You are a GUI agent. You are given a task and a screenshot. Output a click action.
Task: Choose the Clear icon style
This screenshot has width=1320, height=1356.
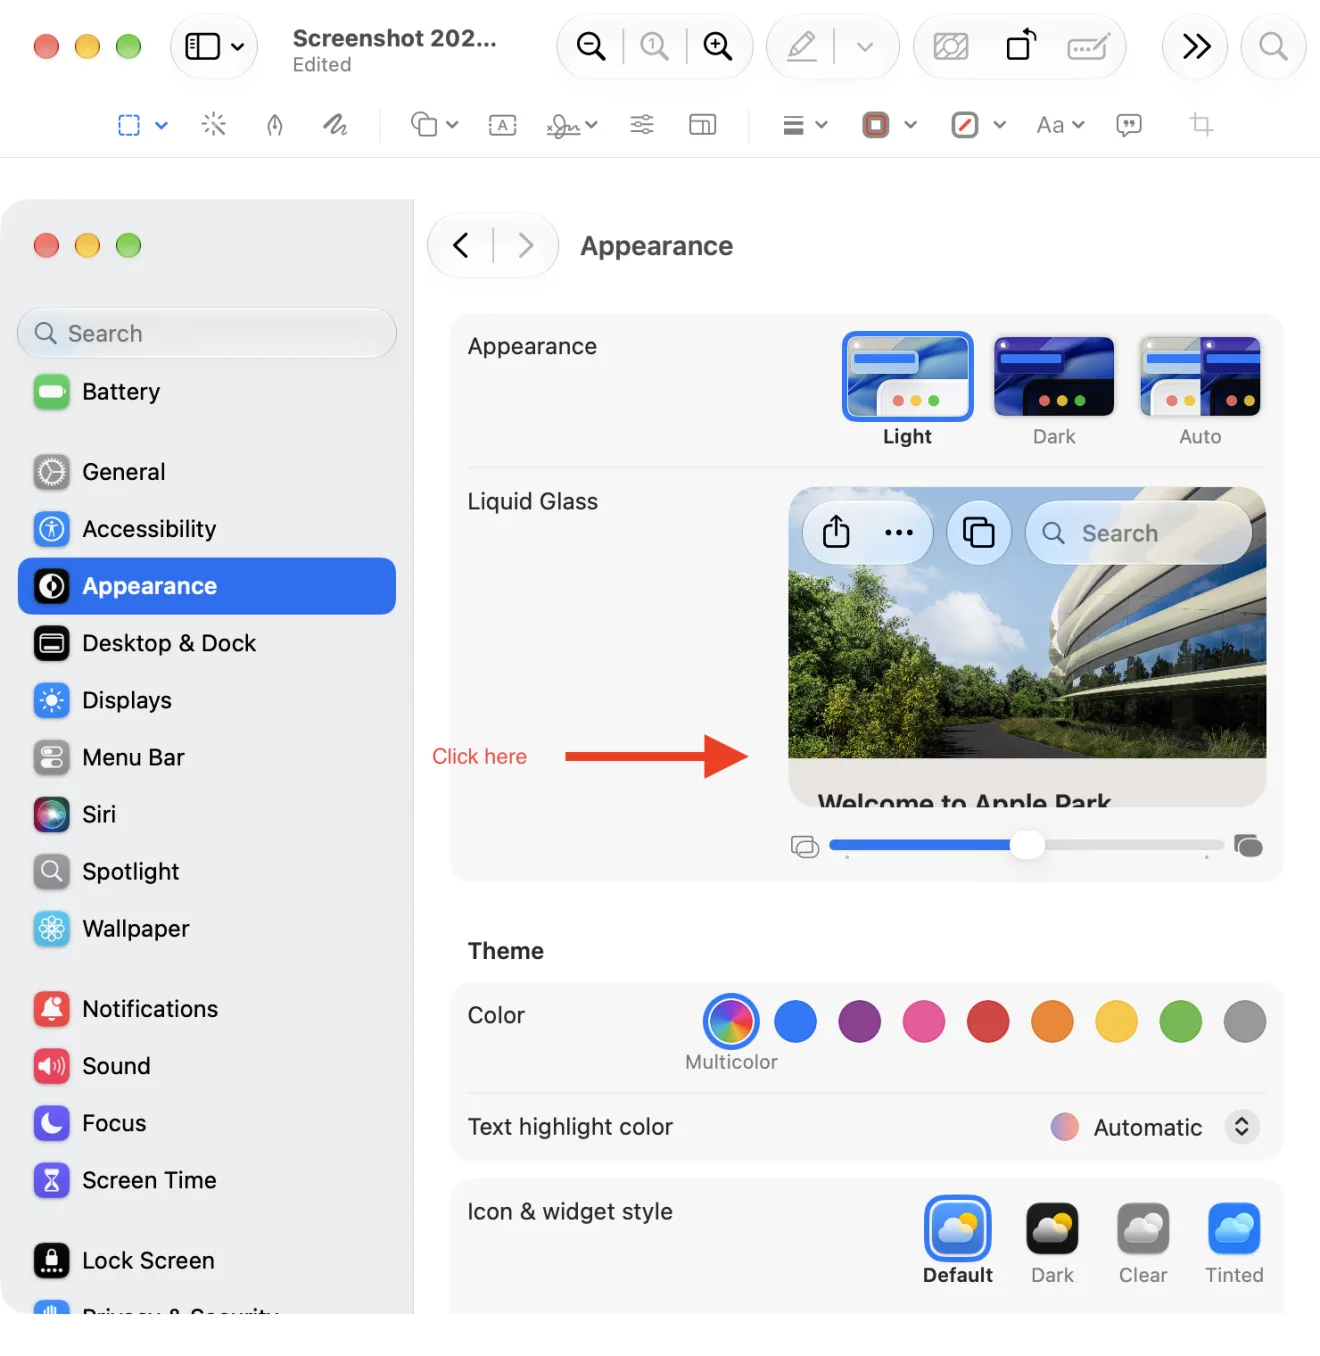point(1143,1241)
